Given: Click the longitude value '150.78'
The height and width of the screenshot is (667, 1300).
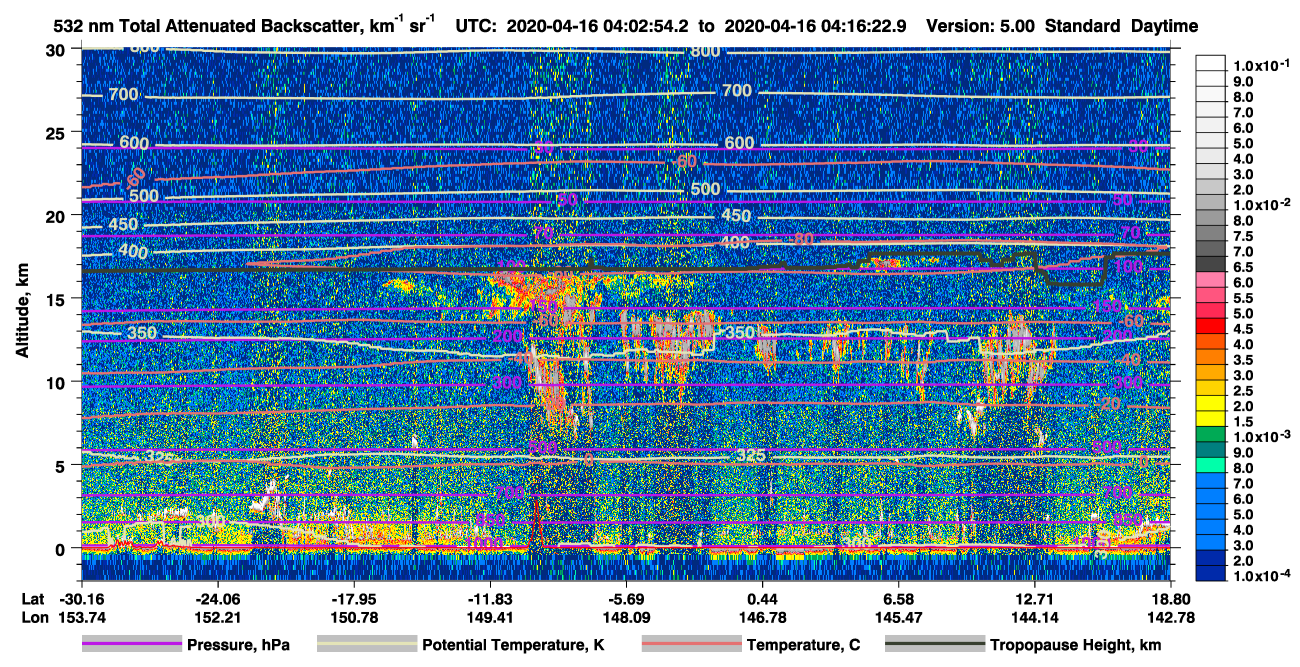Looking at the screenshot, I should (x=353, y=617).
